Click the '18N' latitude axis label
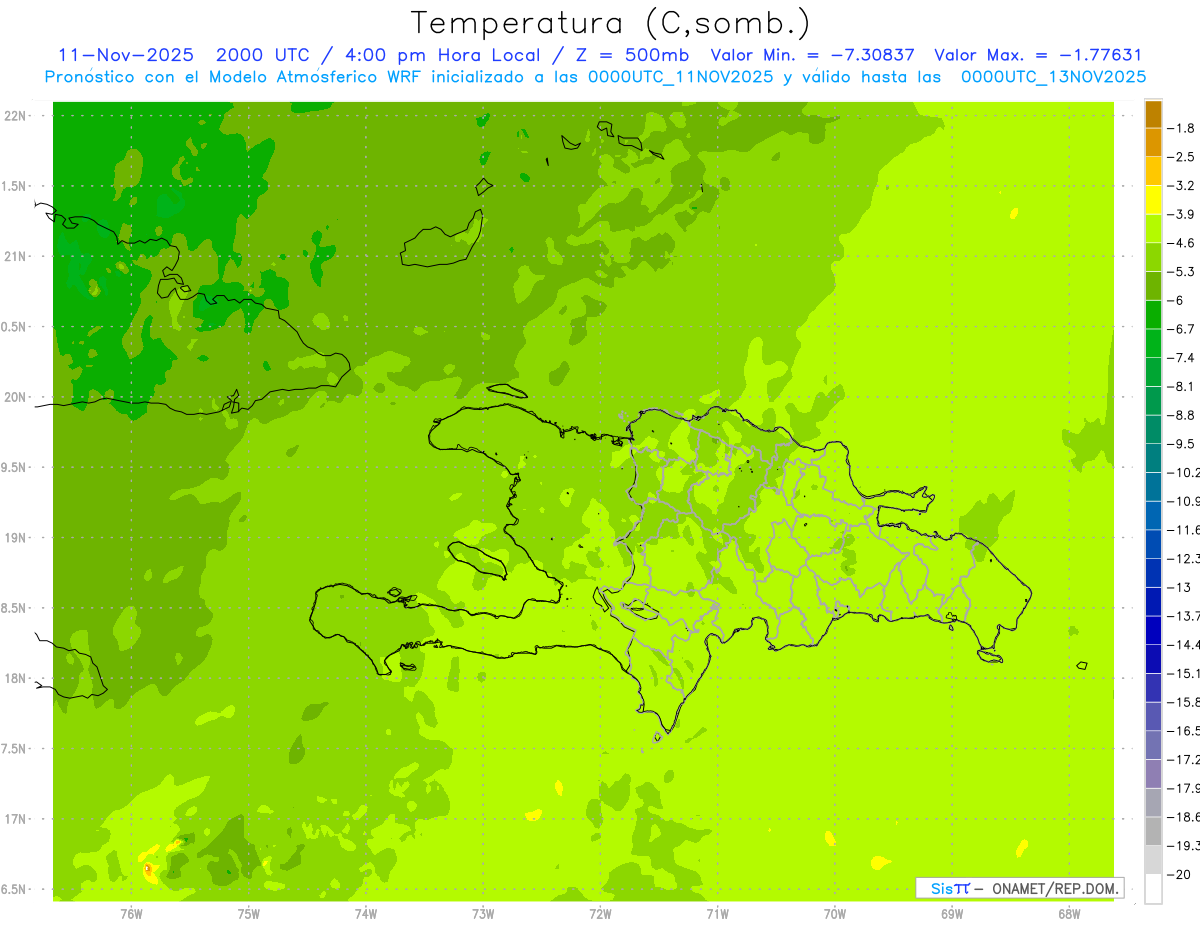This screenshot has width=1200, height=927. point(15,679)
